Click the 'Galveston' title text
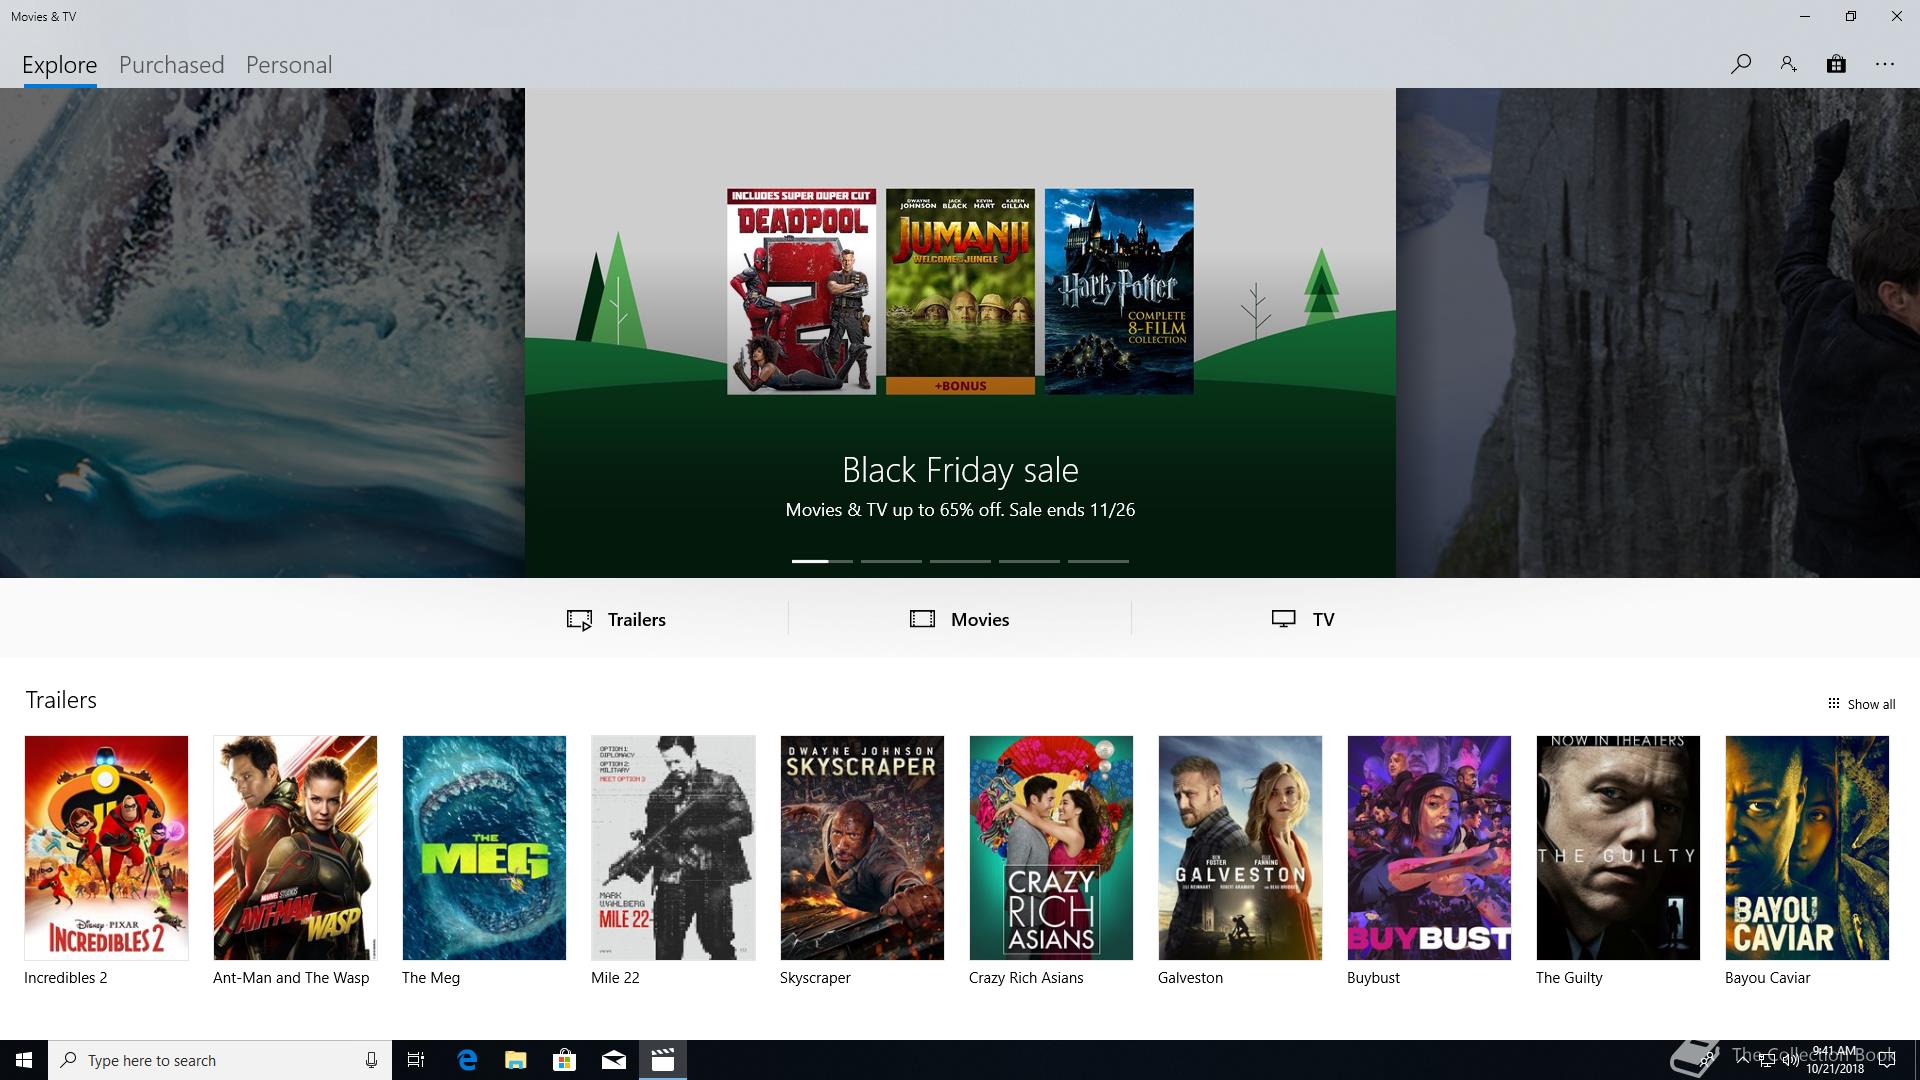 [x=1190, y=978]
